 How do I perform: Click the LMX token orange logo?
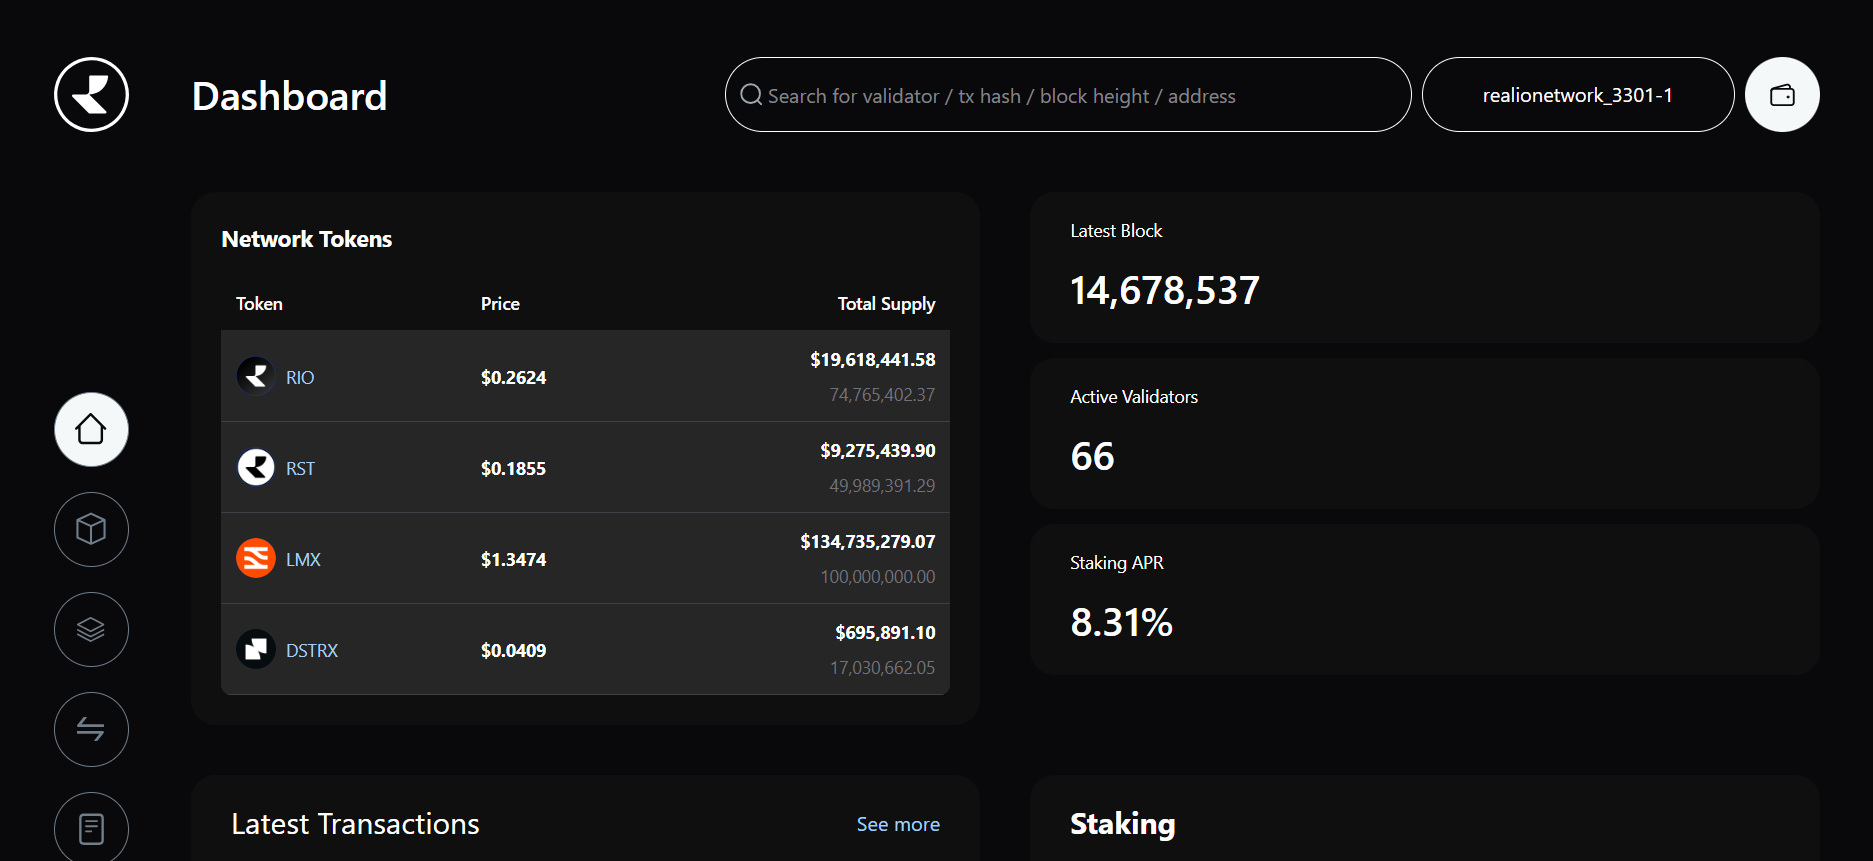(x=256, y=559)
